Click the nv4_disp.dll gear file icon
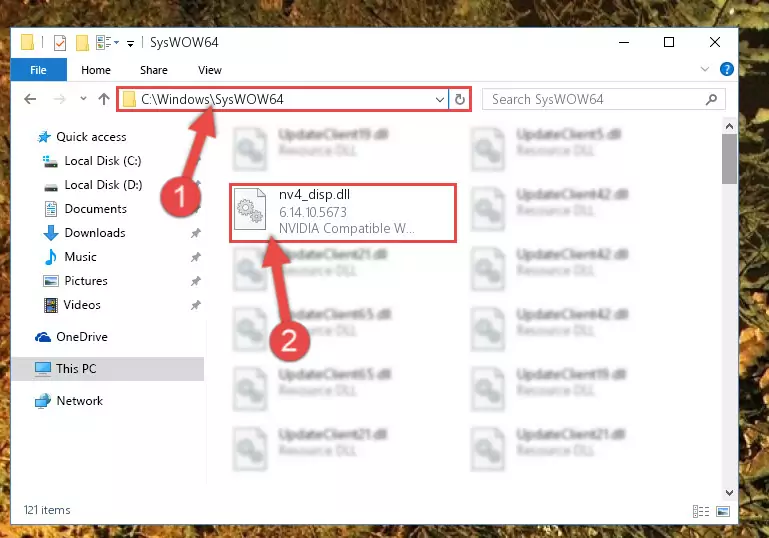 point(250,209)
